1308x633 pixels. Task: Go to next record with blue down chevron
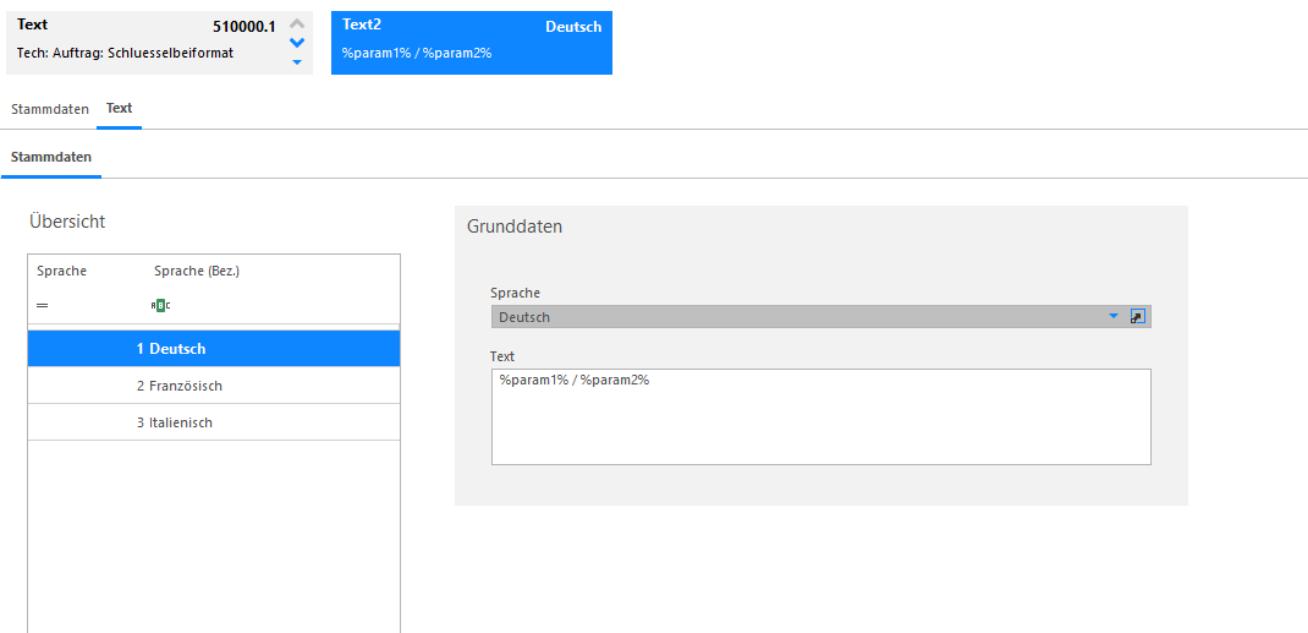[296, 42]
